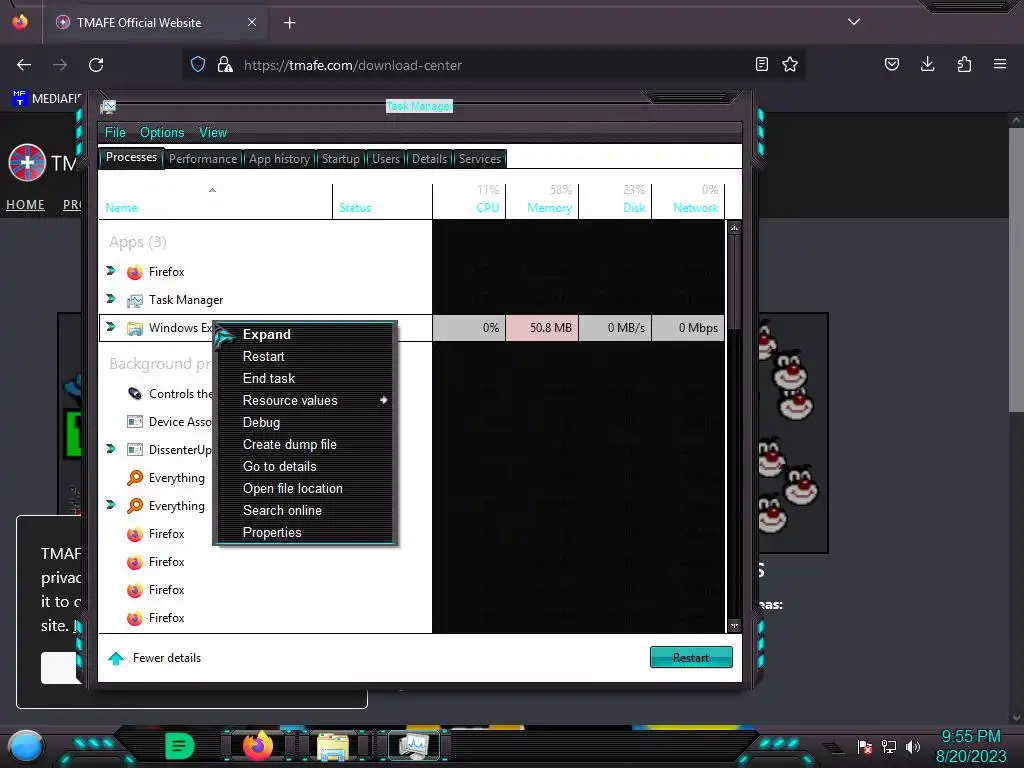Image resolution: width=1024 pixels, height=768 pixels.
Task: Choose Search online in context menu
Action: point(306,511)
